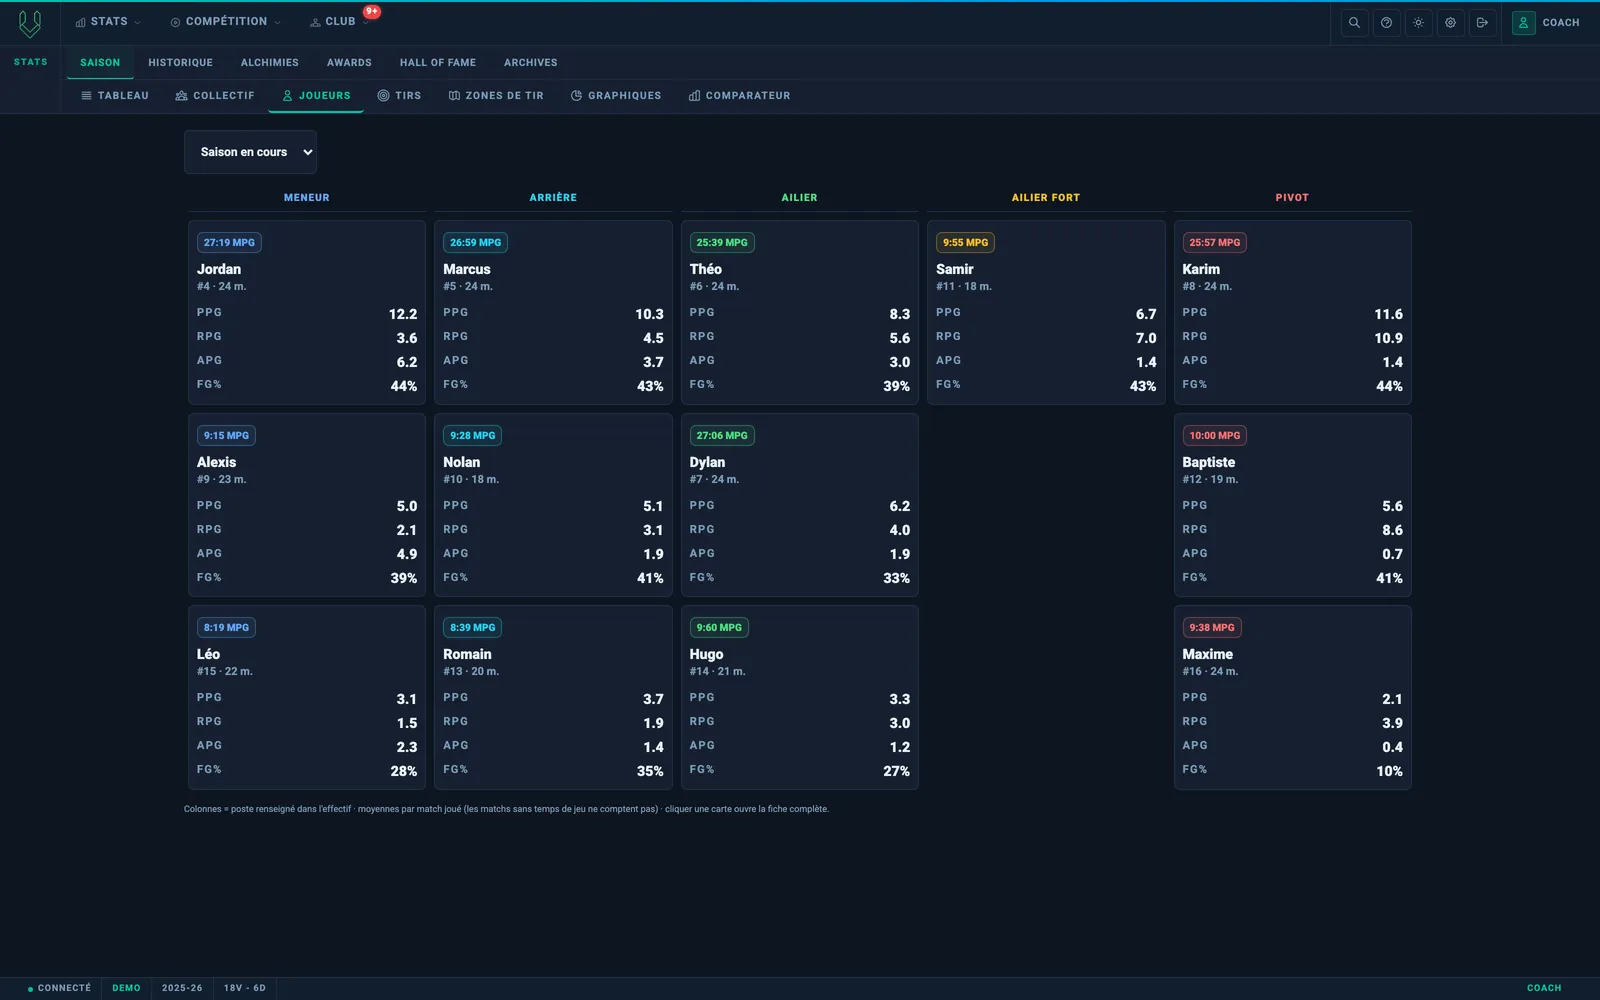
Task: Click the red 9+ notification badge
Action: coord(372,12)
